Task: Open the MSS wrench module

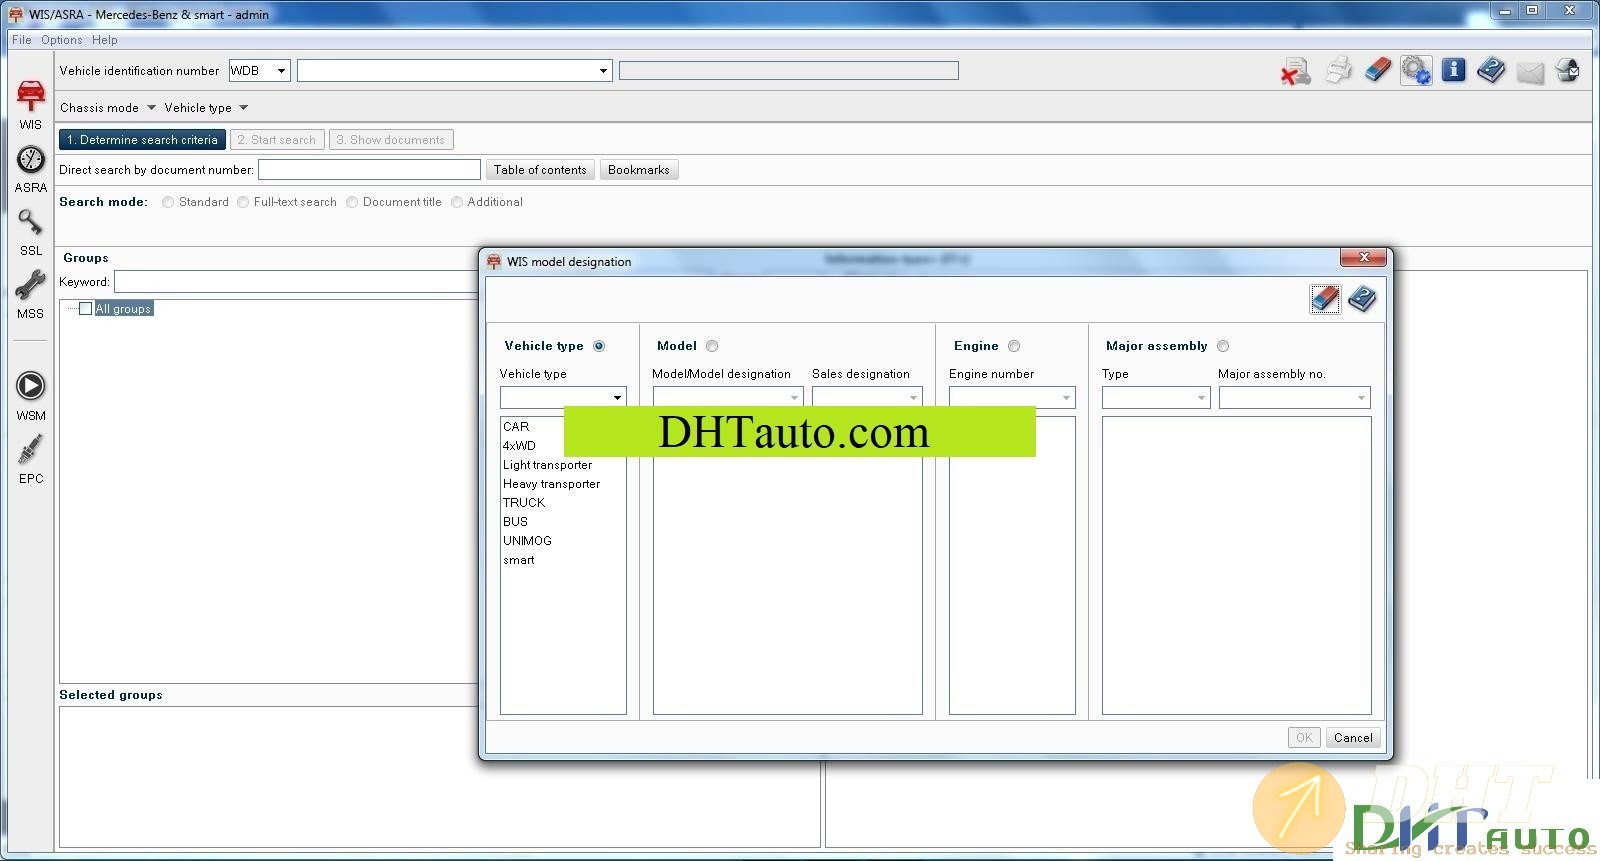Action: [30, 295]
